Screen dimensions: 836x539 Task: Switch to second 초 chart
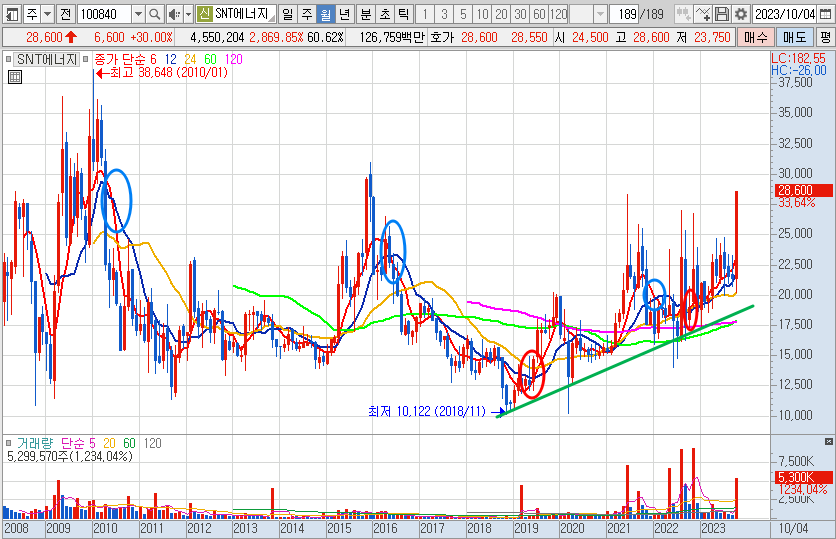[385, 14]
